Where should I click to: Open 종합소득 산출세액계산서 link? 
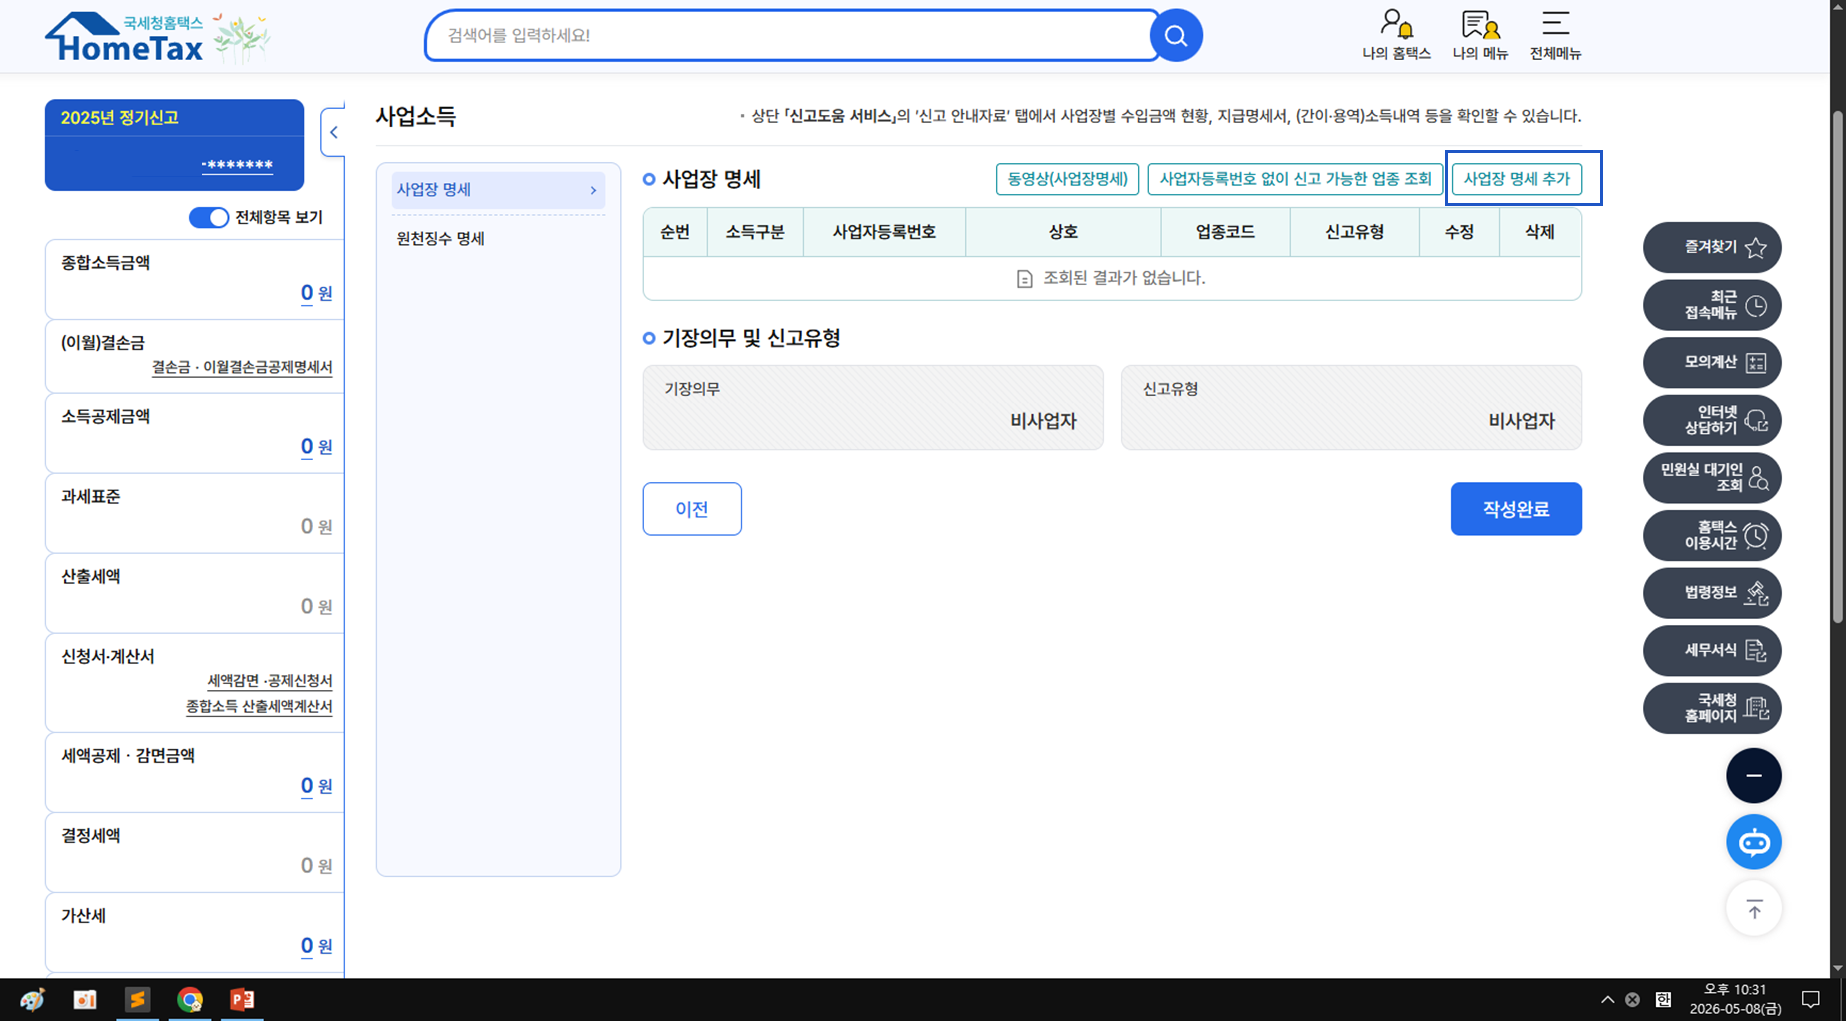click(259, 706)
